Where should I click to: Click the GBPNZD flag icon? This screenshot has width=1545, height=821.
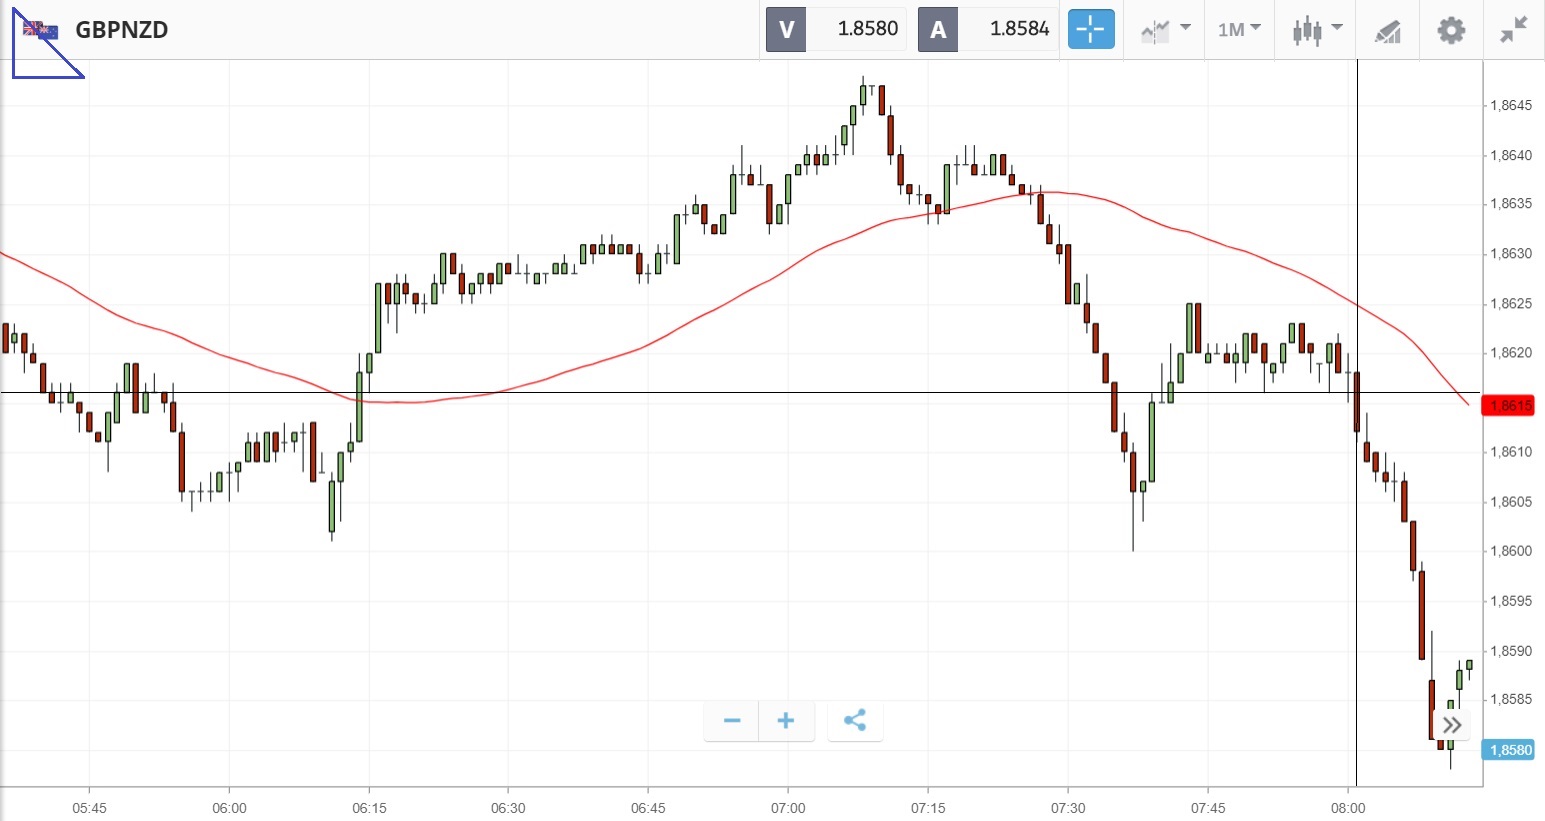(41, 30)
